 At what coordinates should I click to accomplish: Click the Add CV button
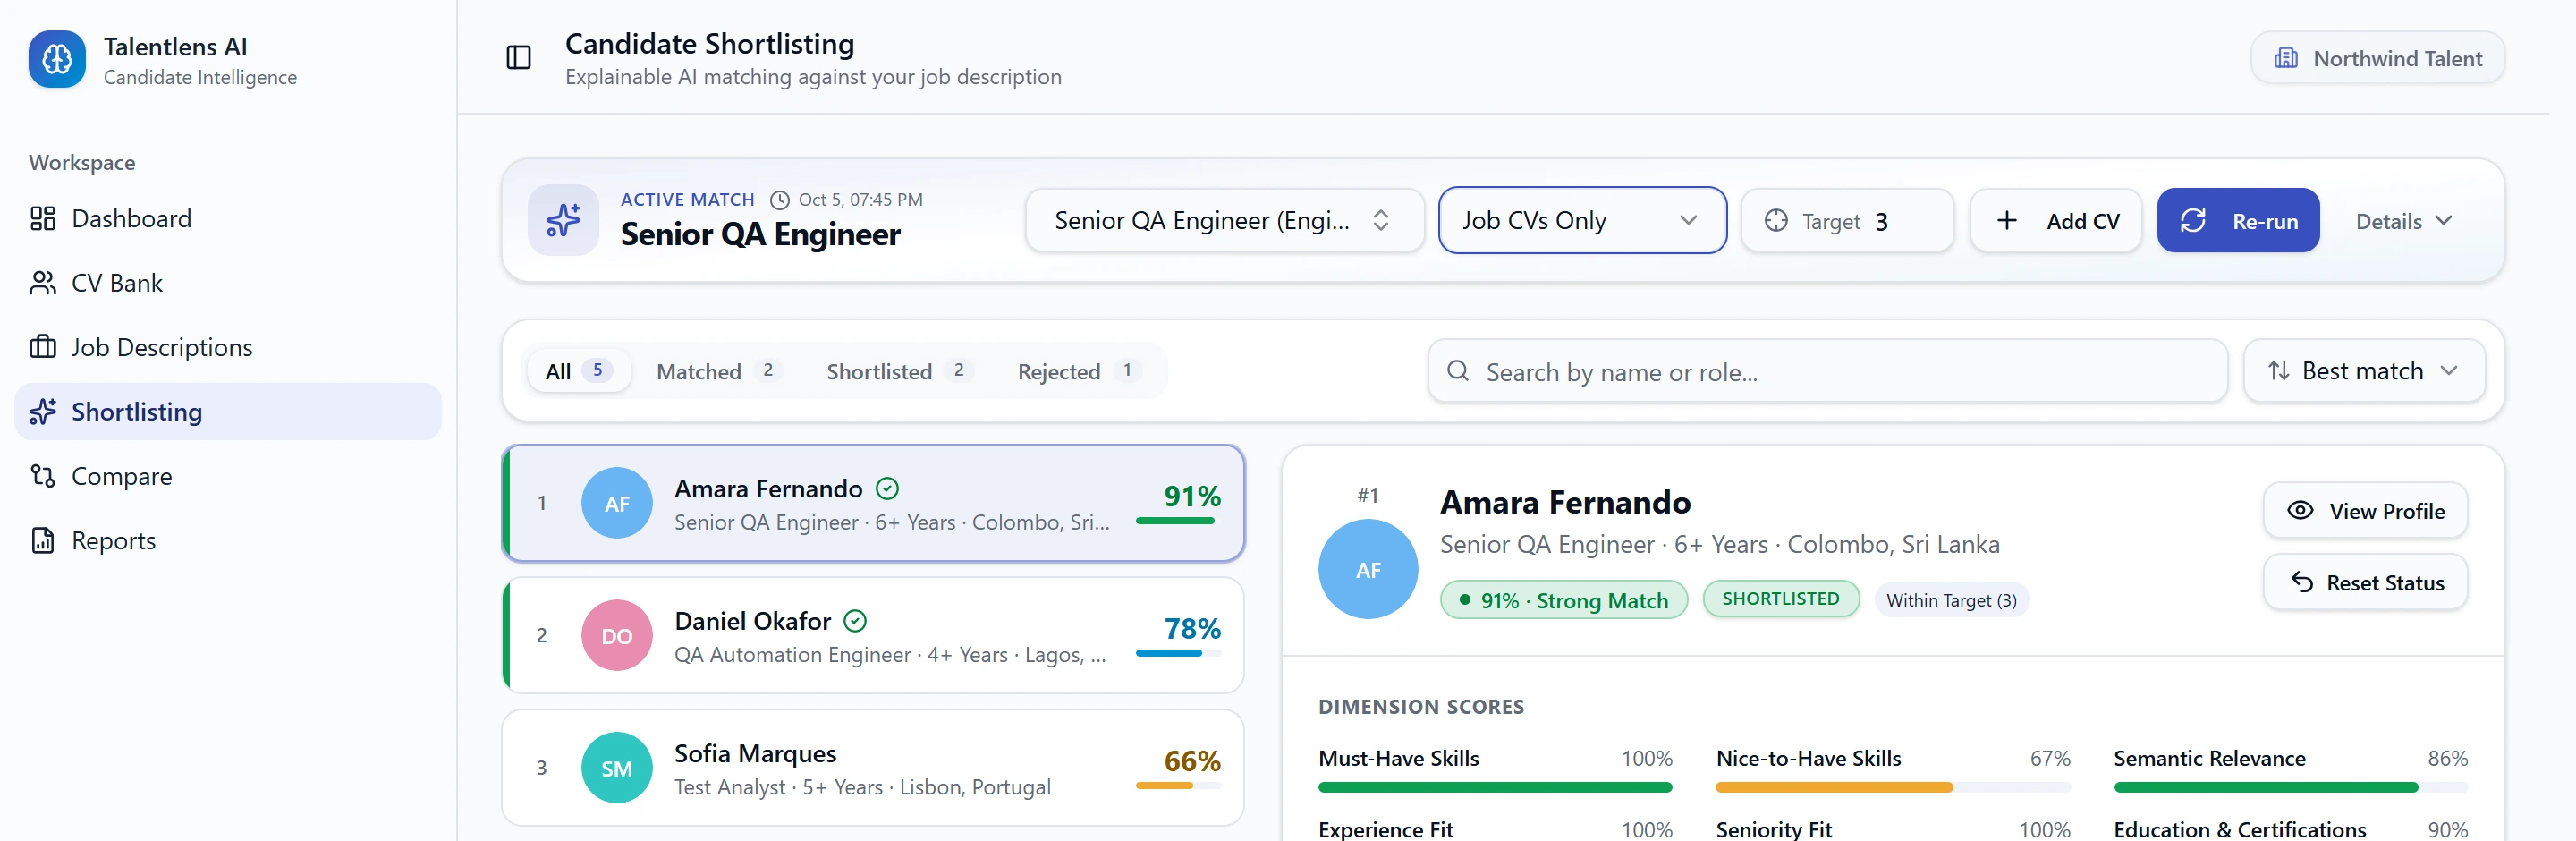[2056, 220]
